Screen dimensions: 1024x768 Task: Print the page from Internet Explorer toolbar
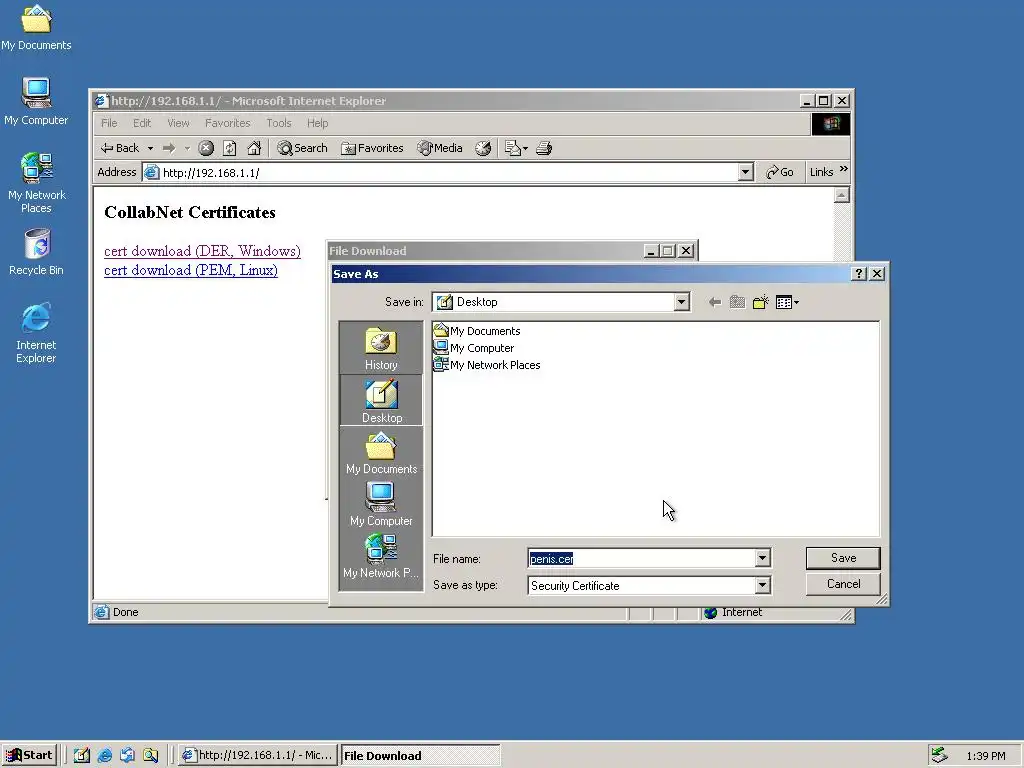[544, 148]
